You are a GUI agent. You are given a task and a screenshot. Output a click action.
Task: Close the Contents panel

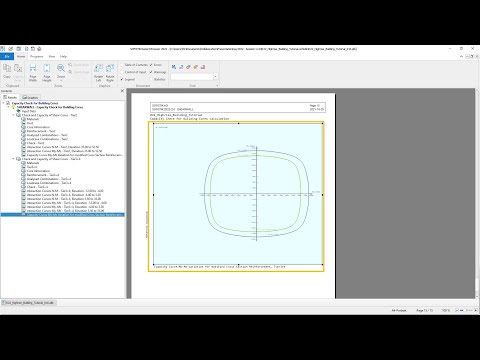coord(122,91)
